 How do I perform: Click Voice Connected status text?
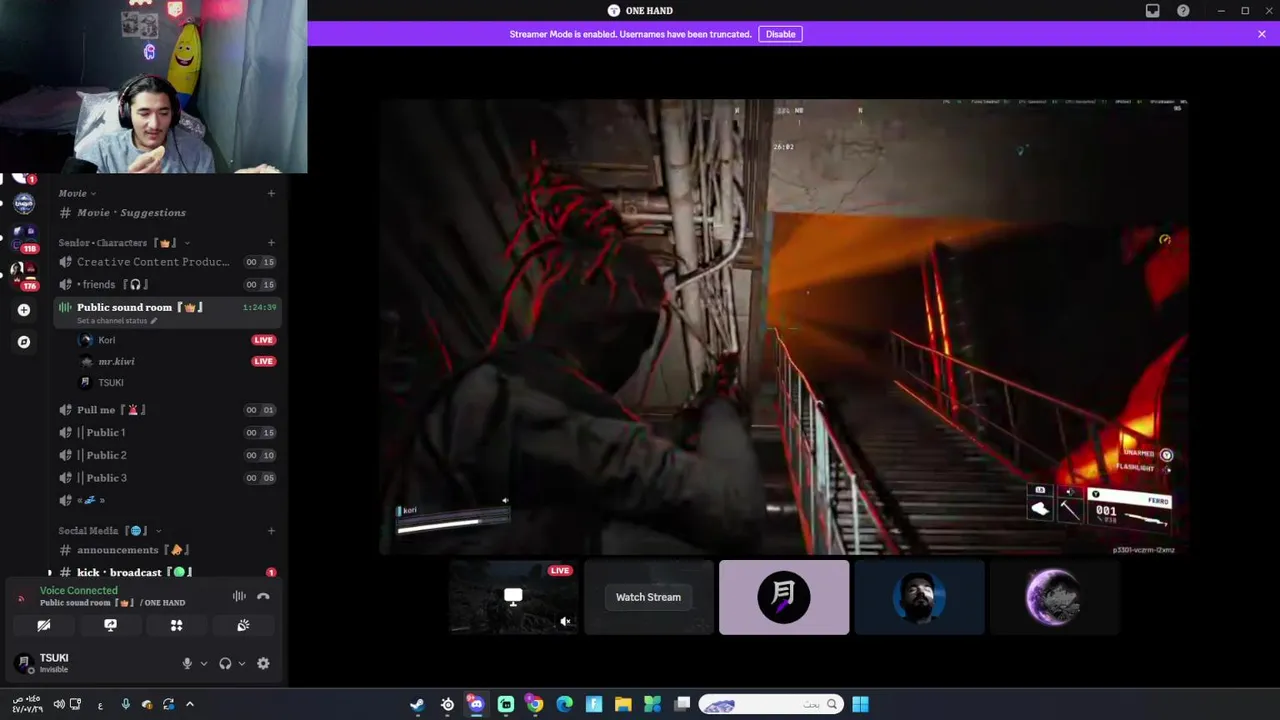coord(78,590)
